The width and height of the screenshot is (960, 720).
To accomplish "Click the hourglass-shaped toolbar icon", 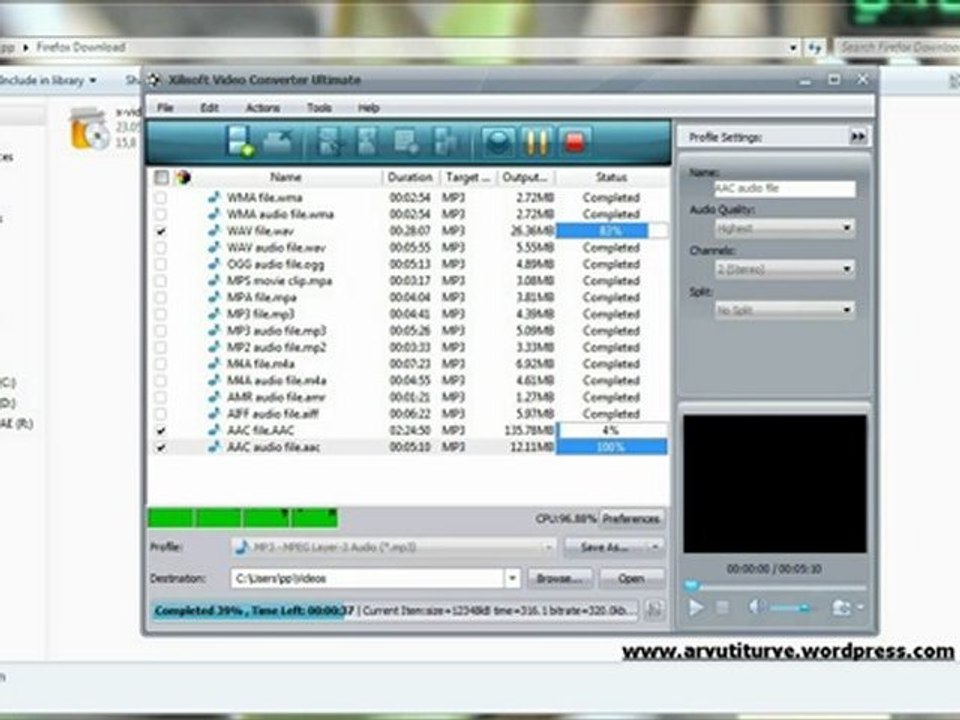I will (367, 142).
